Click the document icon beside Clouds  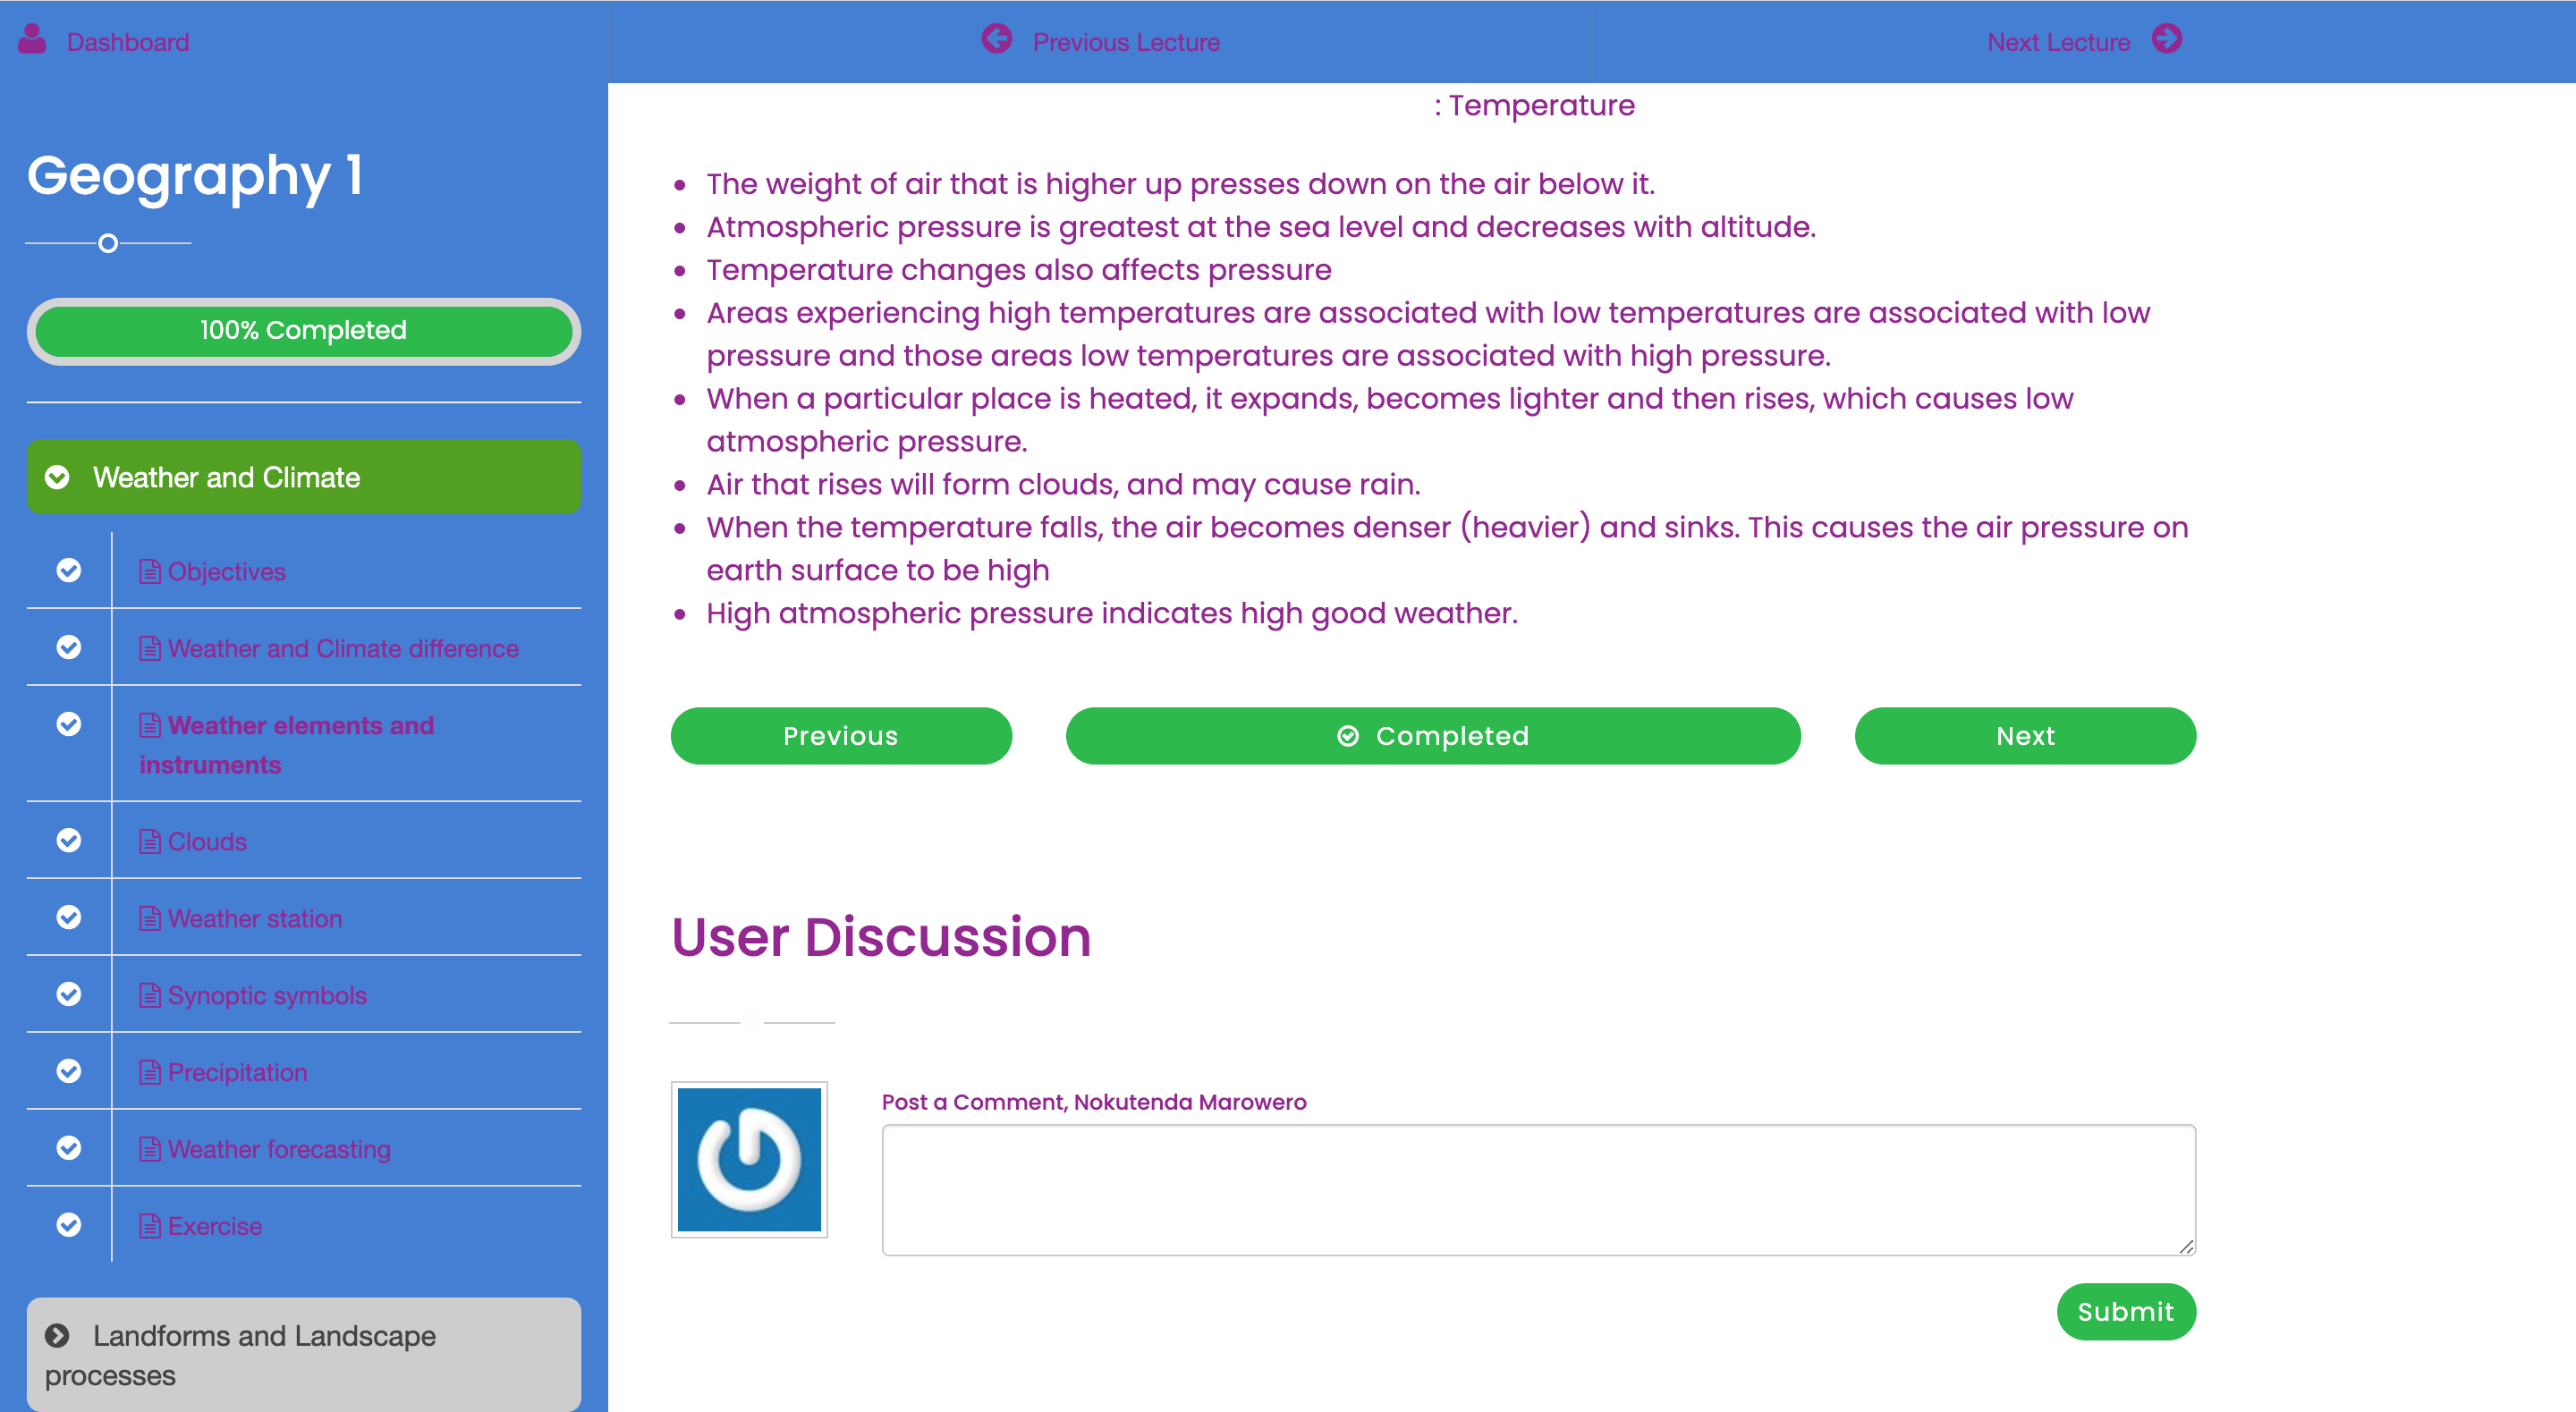point(150,842)
